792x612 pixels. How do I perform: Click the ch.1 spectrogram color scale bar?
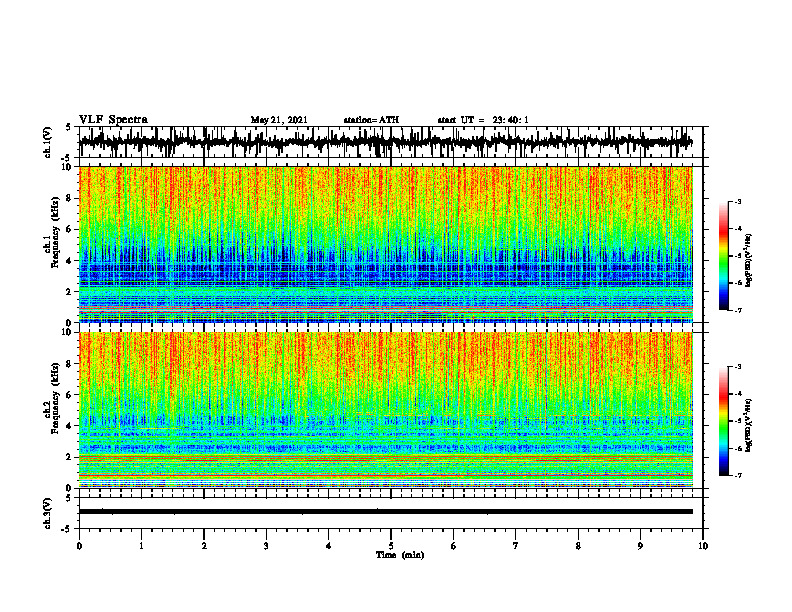[723, 256]
